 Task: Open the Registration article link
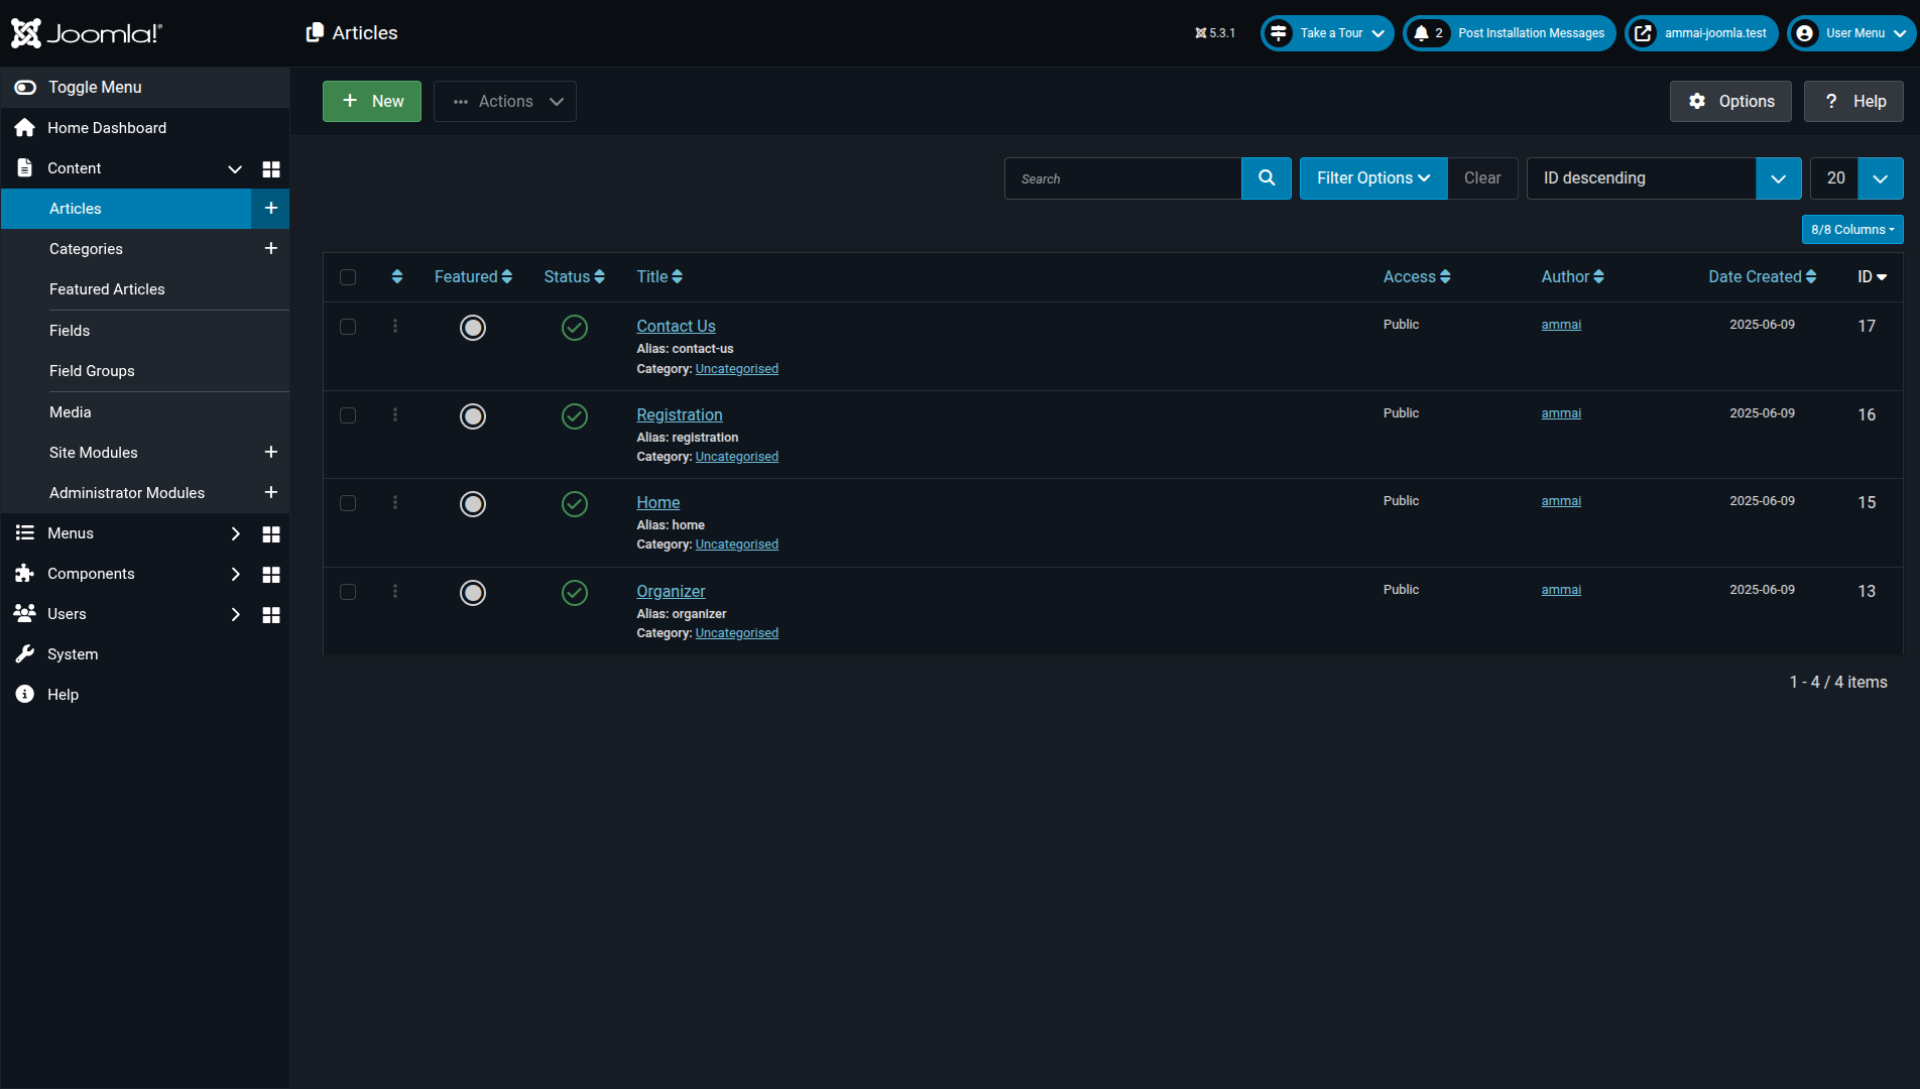679,415
